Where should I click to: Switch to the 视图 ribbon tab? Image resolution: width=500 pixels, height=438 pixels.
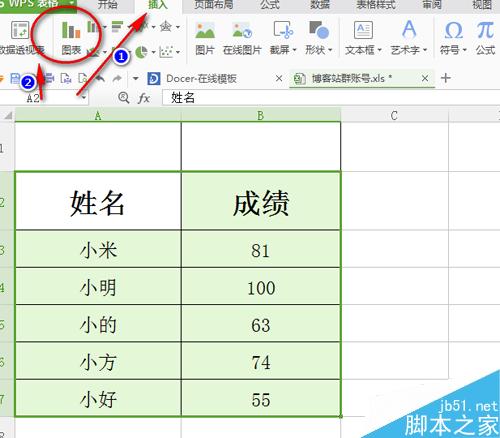pyautogui.click(x=482, y=5)
